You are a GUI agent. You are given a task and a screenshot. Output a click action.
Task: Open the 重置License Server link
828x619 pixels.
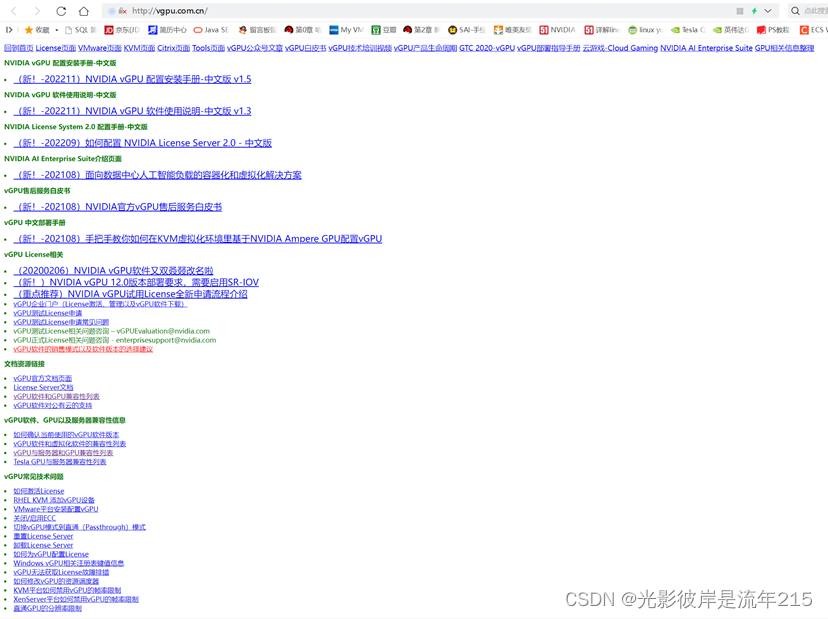pyautogui.click(x=43, y=536)
